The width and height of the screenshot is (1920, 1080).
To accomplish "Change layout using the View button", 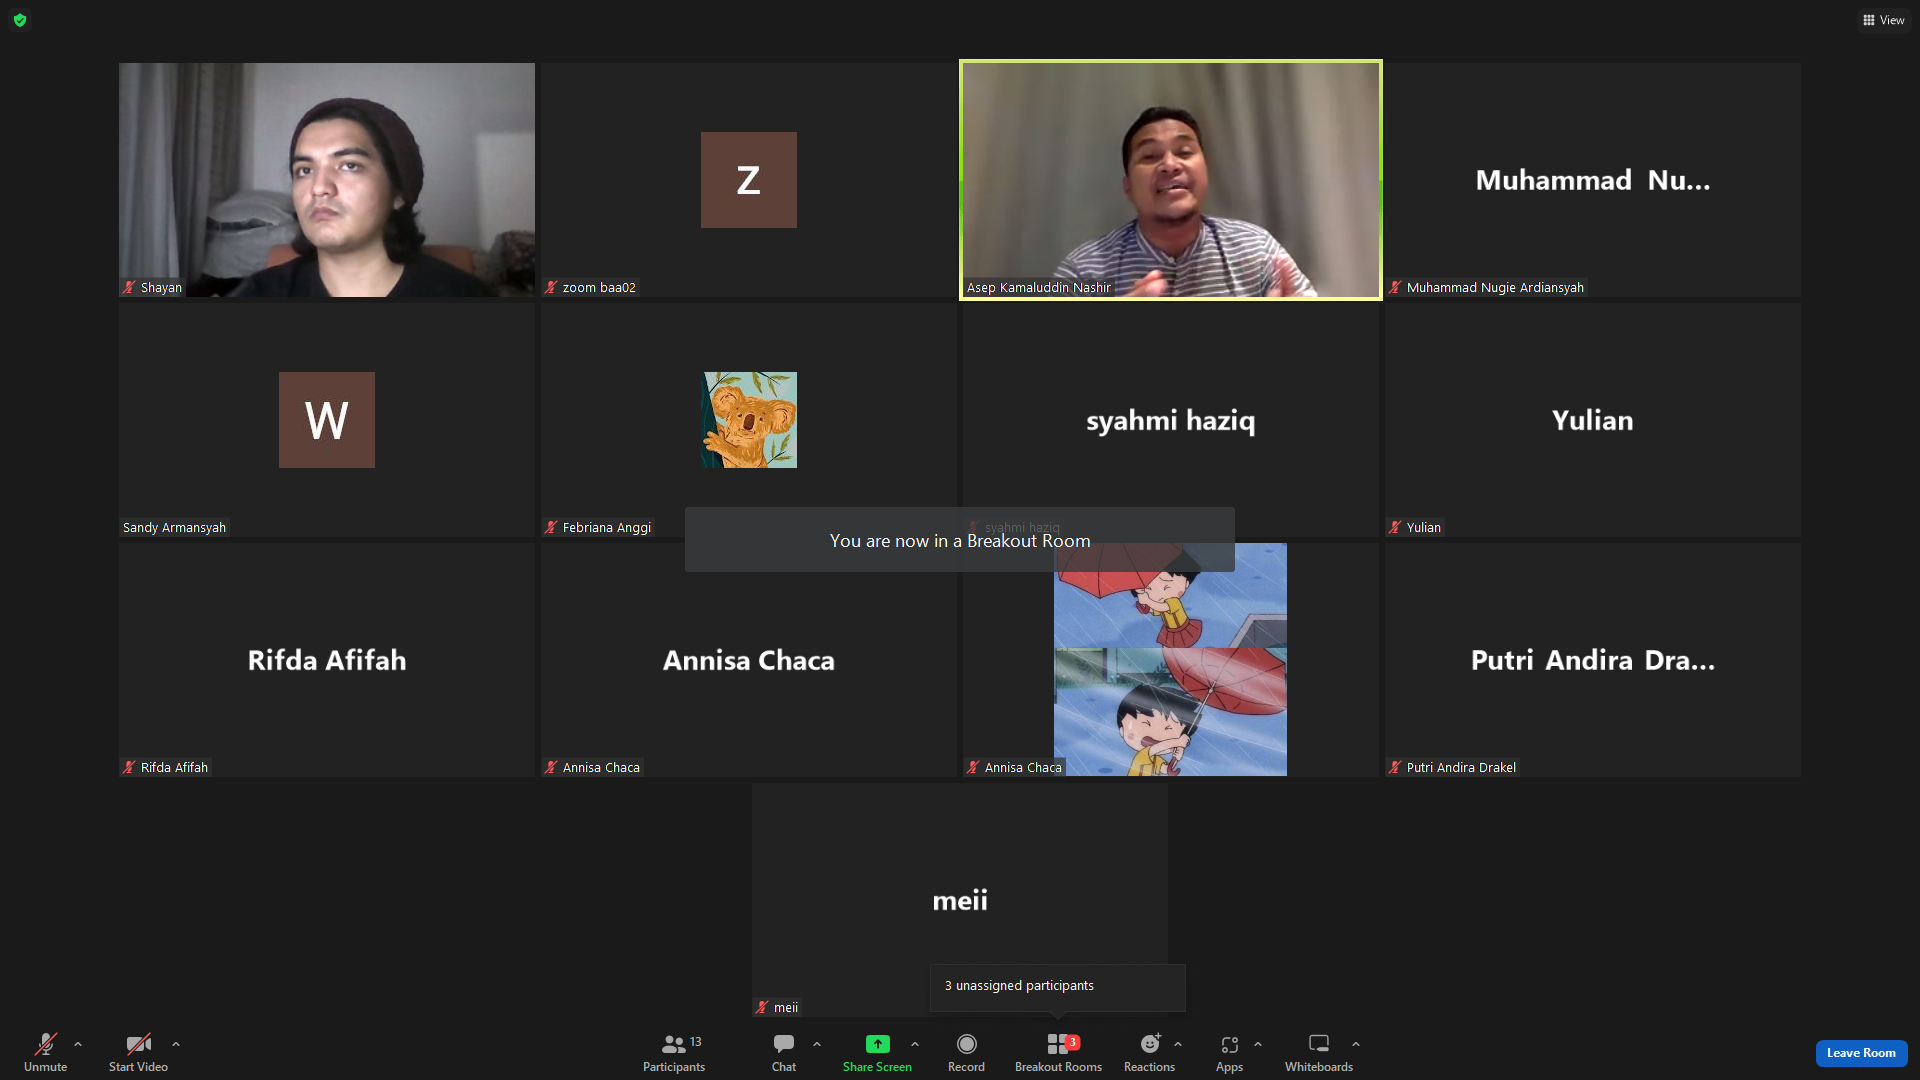I will 1883,20.
